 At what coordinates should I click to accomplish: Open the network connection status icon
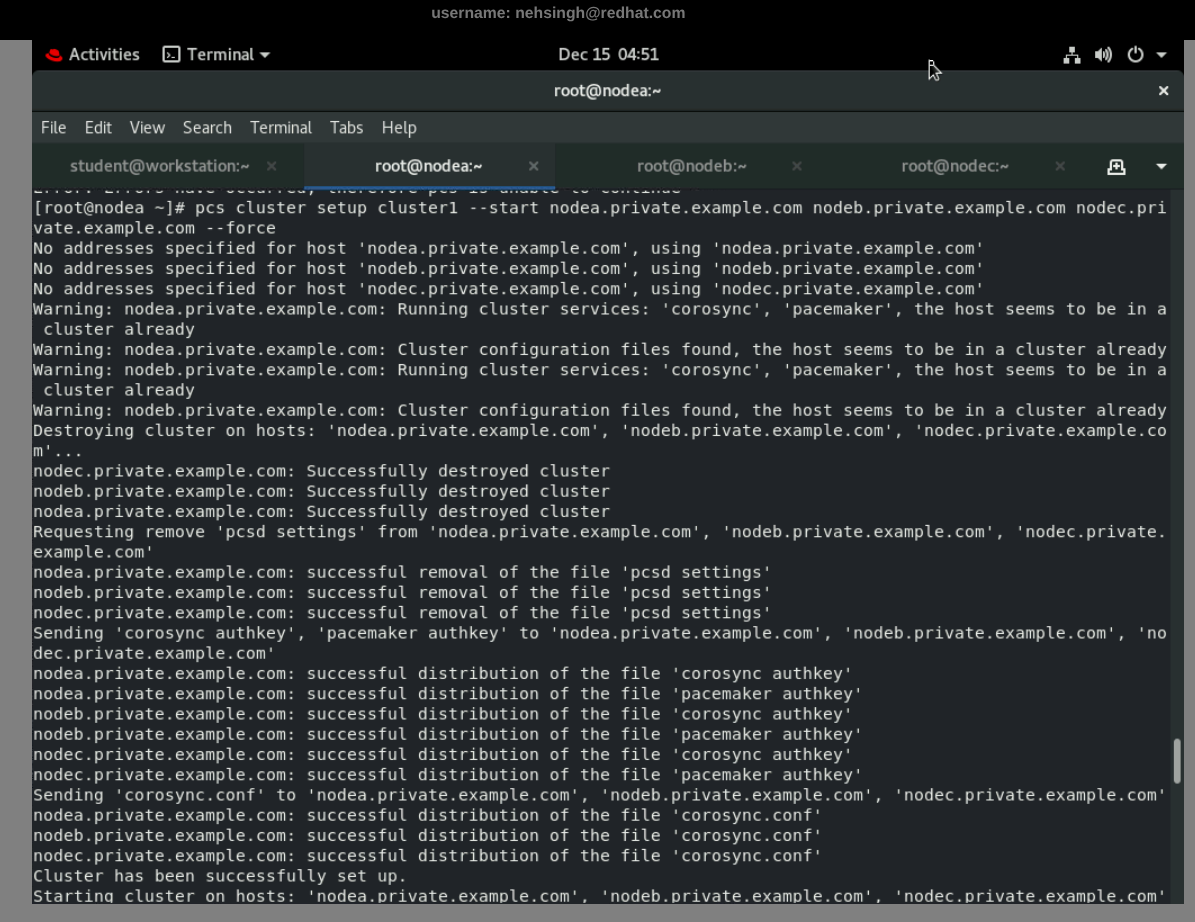(1072, 55)
